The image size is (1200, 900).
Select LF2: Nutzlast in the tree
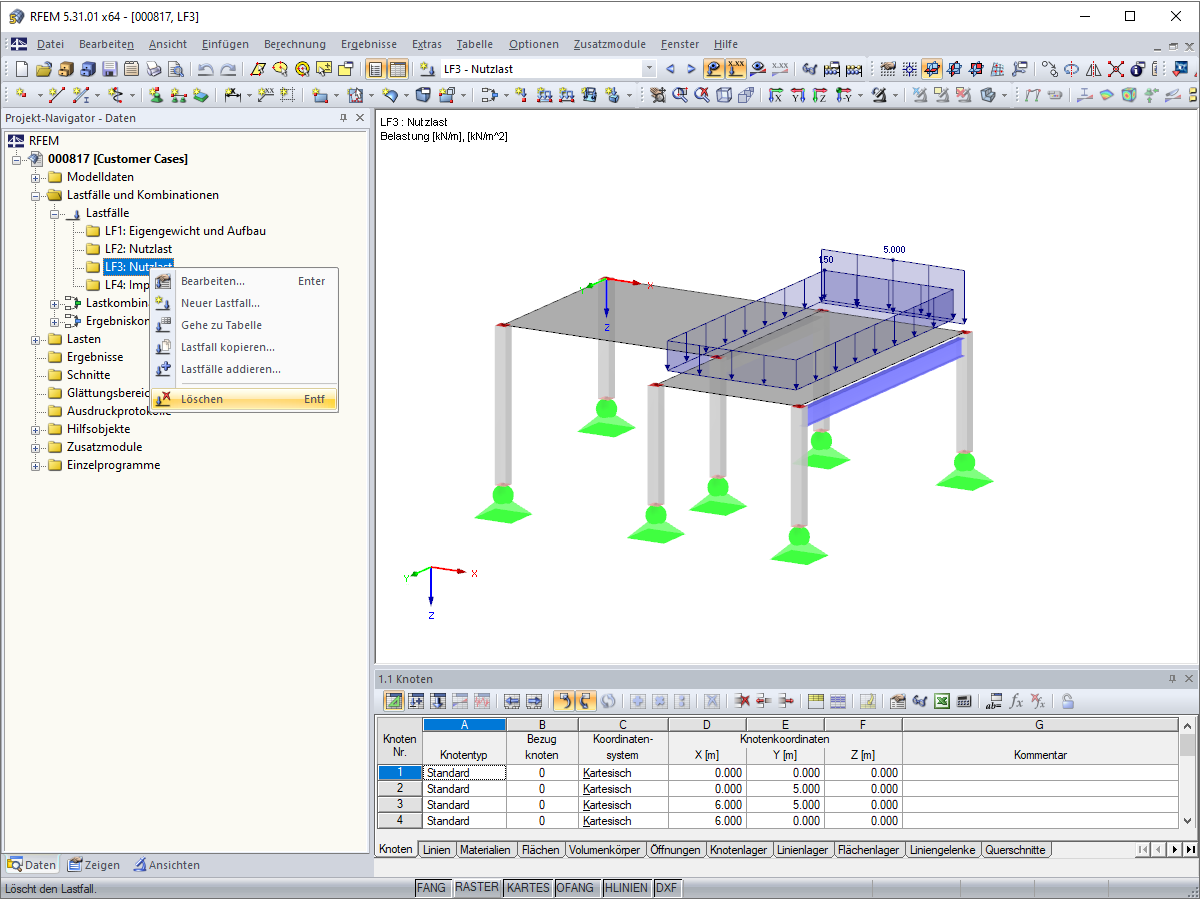click(x=138, y=249)
